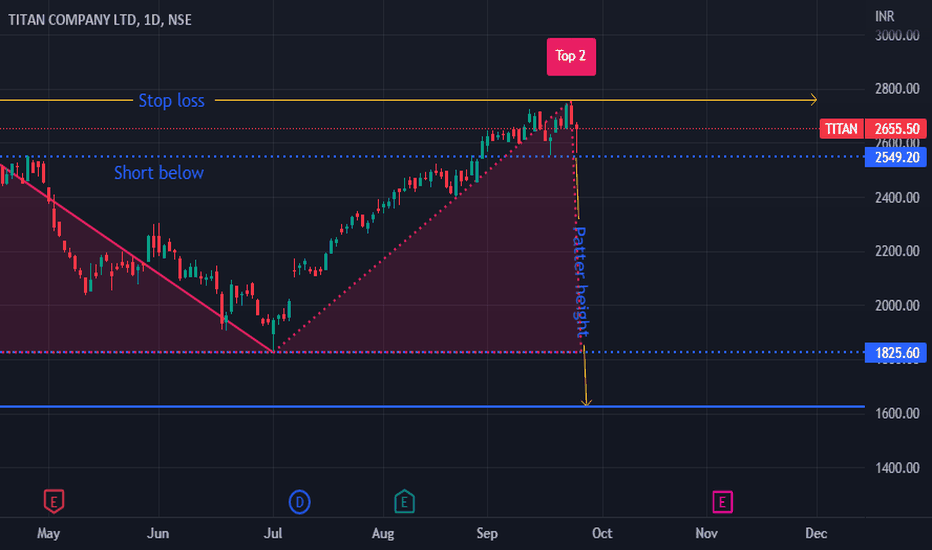Select the orange stop loss arrow head
932x550 pixels.
[x=814, y=100]
